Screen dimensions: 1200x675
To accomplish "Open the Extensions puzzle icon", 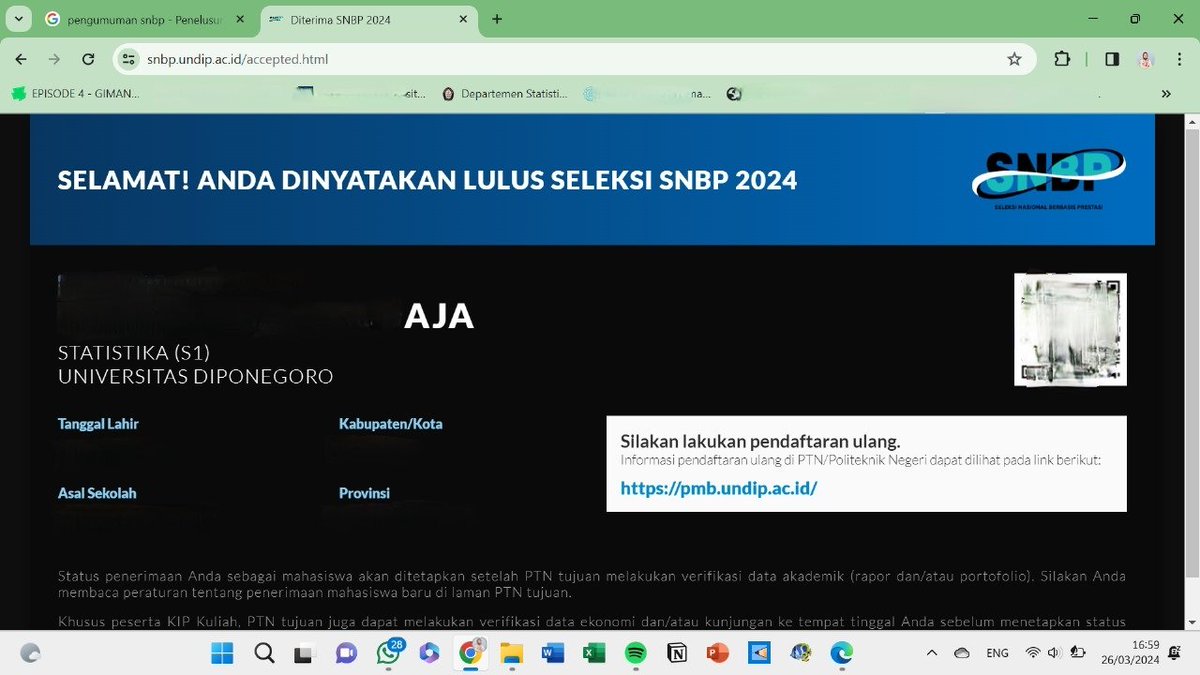I will click(1062, 59).
